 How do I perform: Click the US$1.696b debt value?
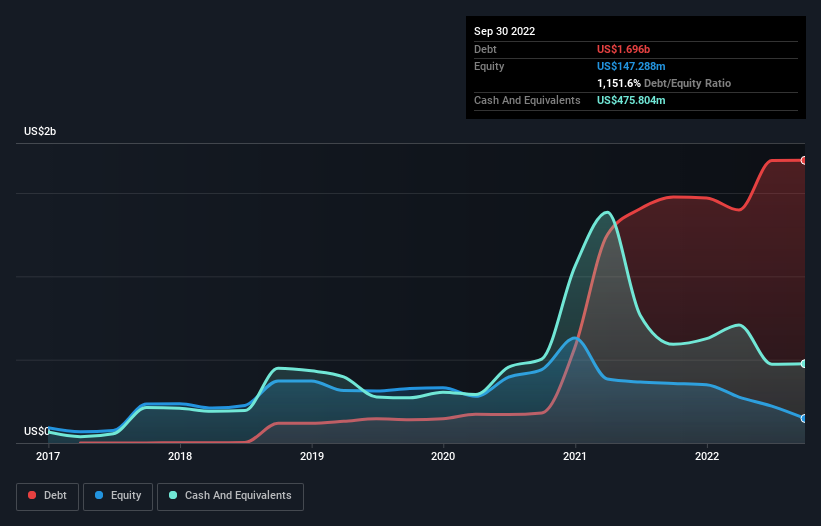click(623, 49)
